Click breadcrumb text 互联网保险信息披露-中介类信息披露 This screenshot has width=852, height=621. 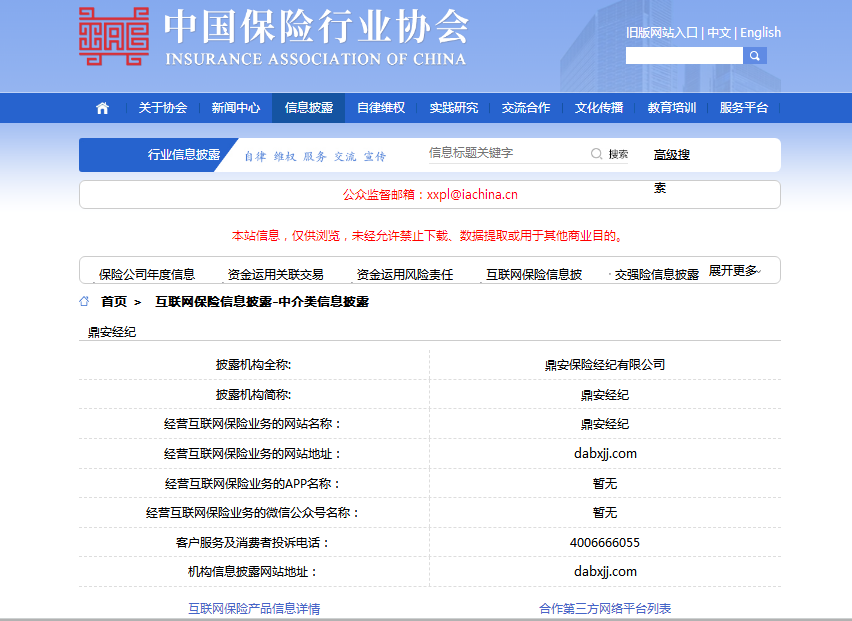click(262, 302)
